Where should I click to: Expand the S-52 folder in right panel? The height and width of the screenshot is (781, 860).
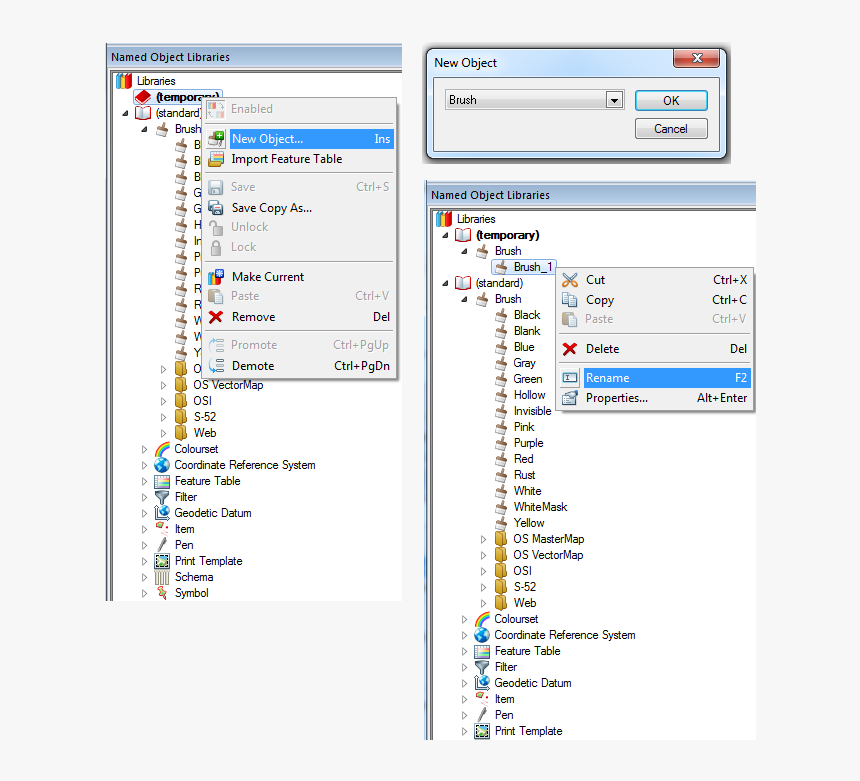click(483, 587)
